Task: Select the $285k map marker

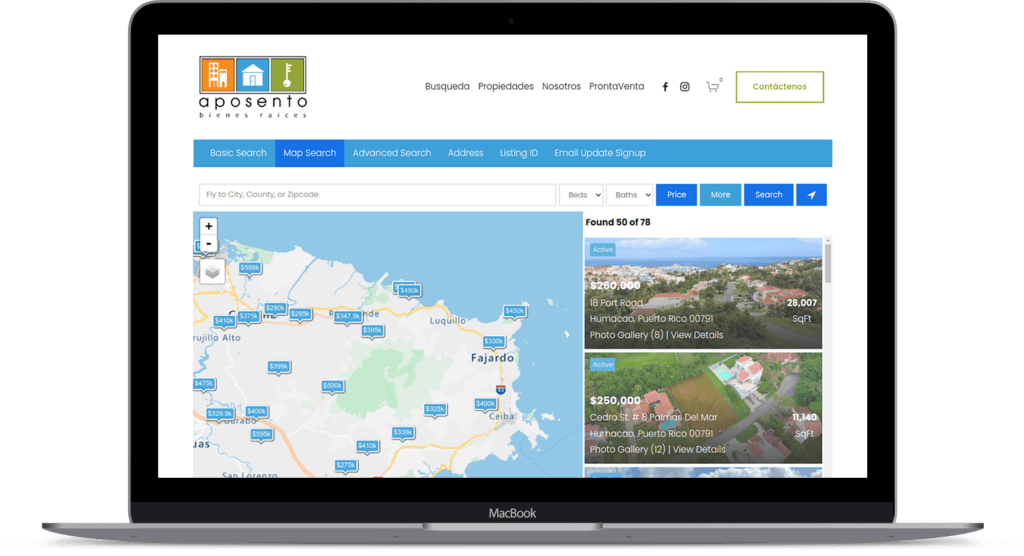Action: (300, 314)
